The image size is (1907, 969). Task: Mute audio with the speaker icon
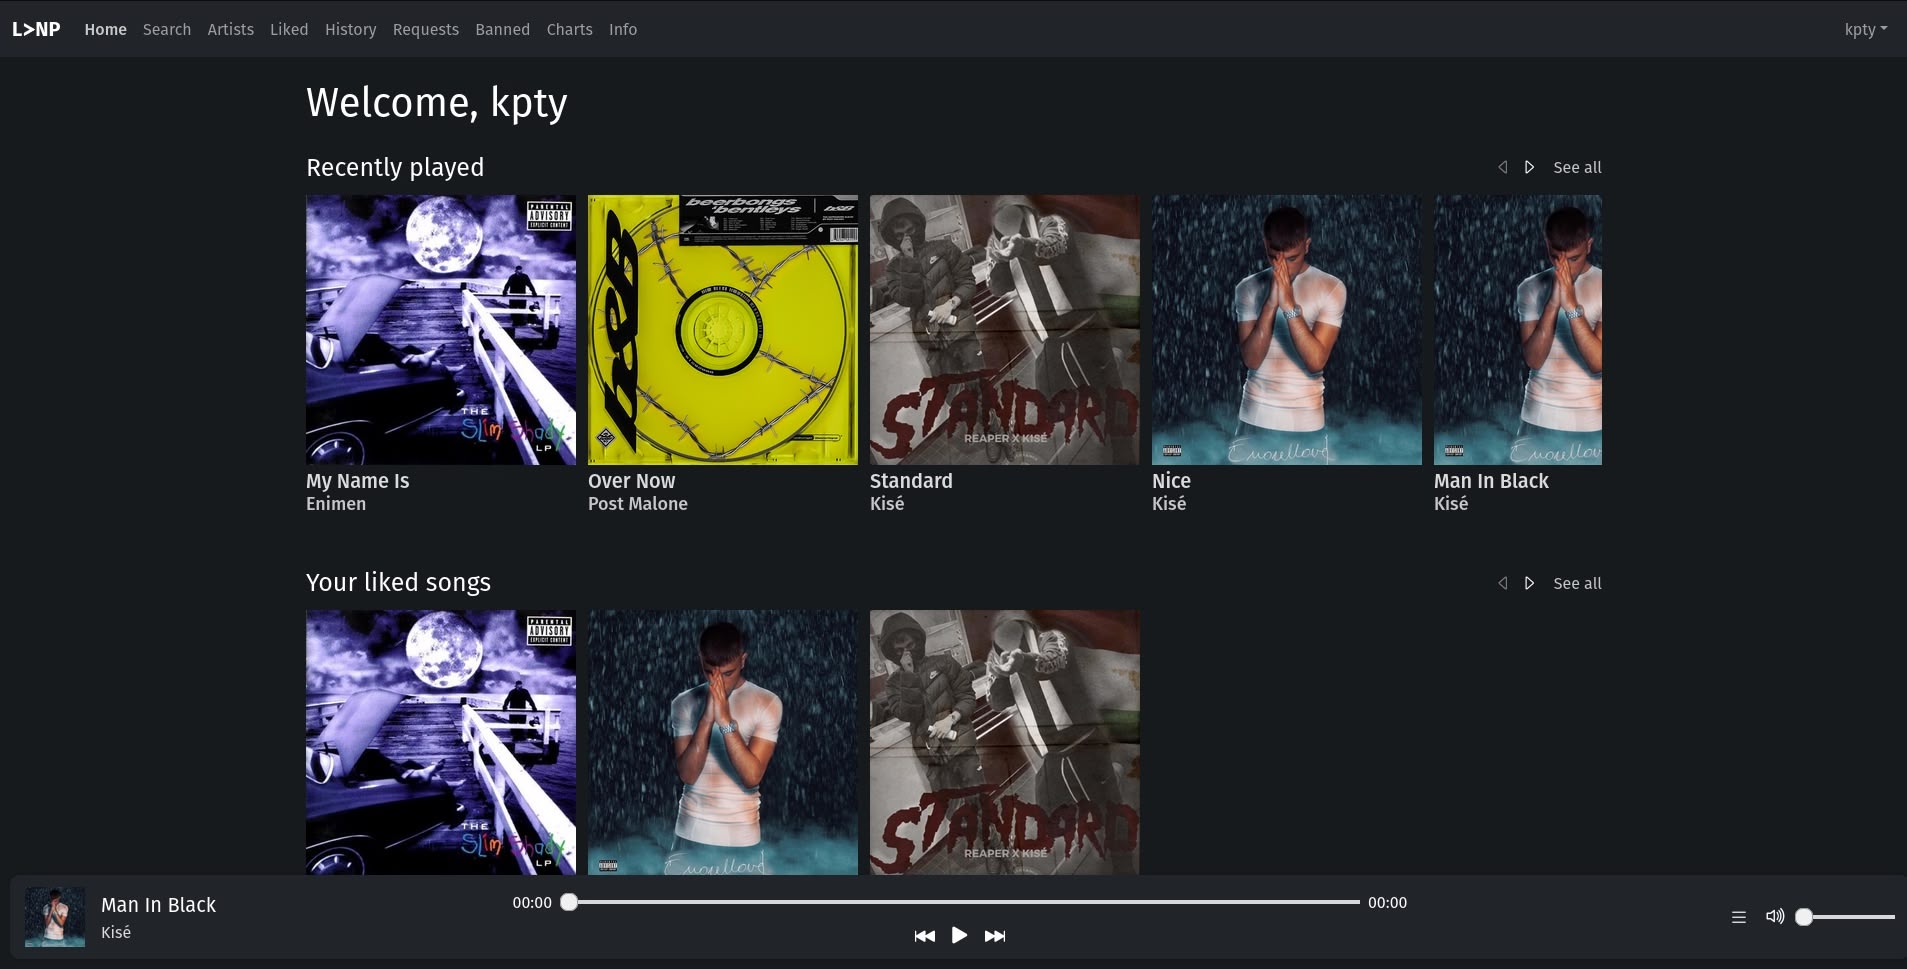pos(1775,916)
